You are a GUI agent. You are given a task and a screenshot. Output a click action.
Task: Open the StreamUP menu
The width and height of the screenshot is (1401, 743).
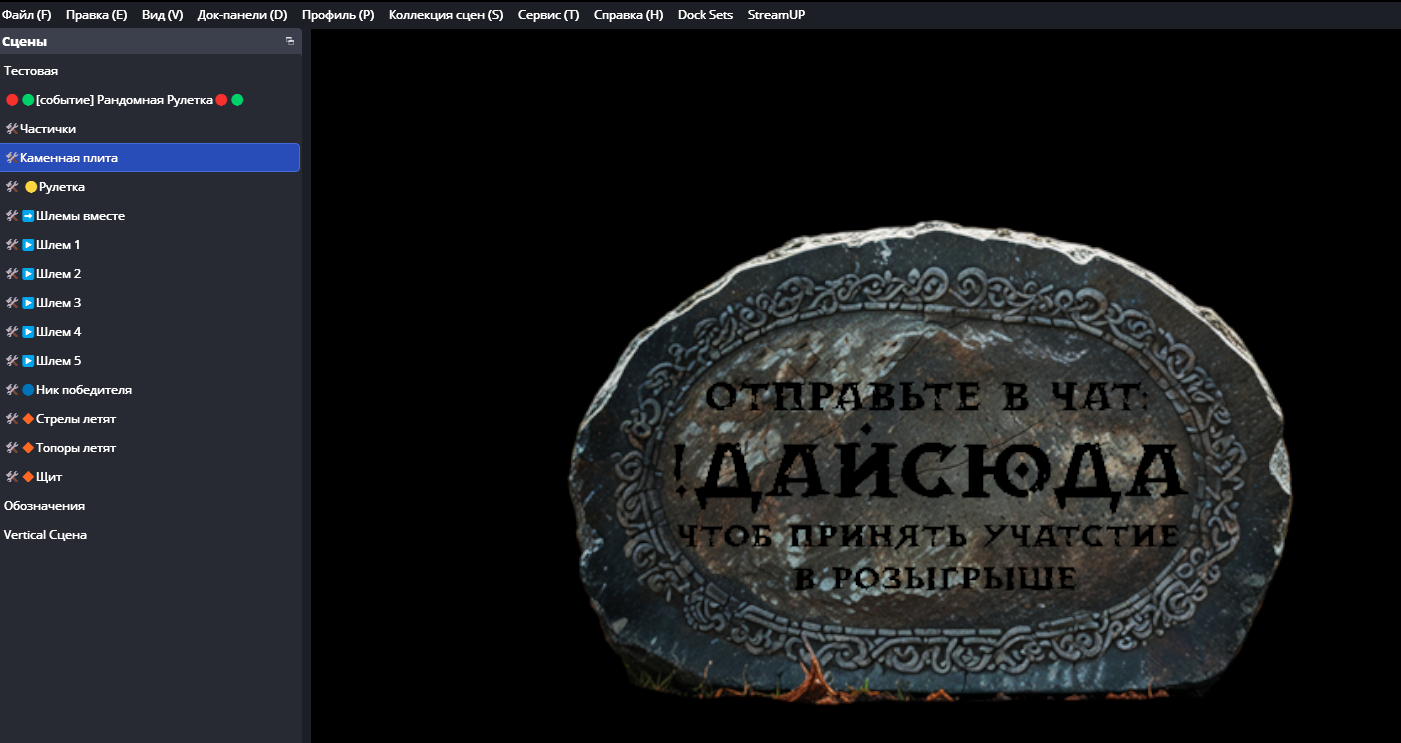pos(776,15)
